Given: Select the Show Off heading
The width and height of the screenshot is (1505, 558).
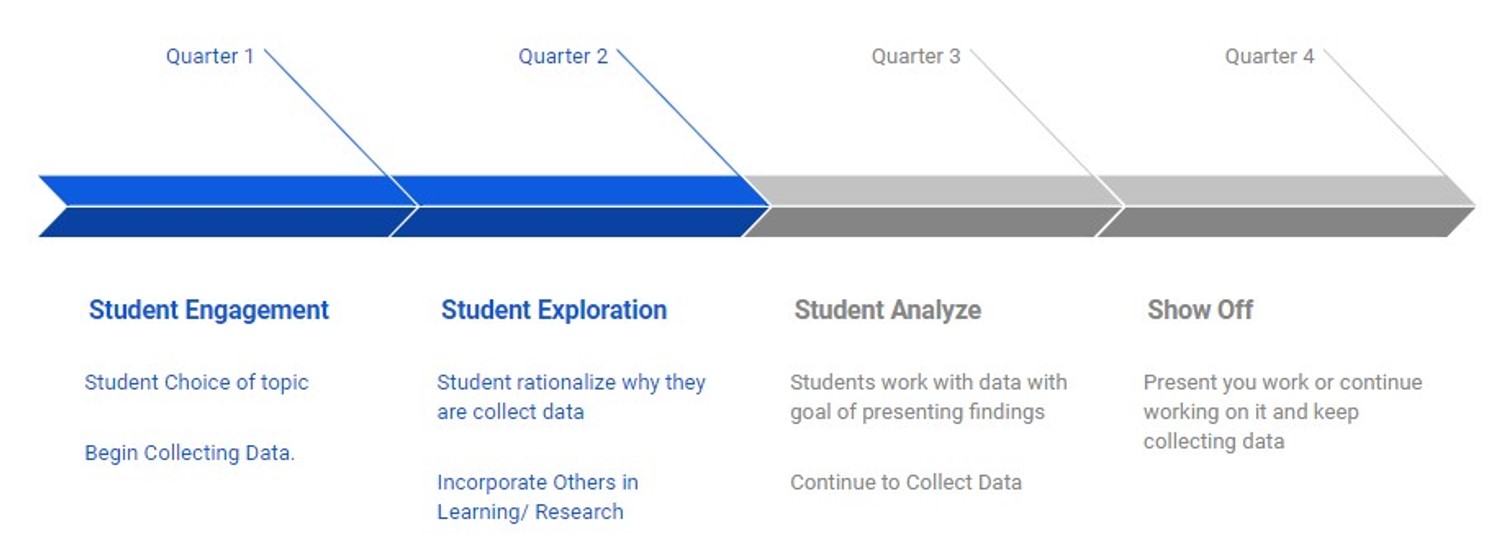Looking at the screenshot, I should click(1200, 310).
